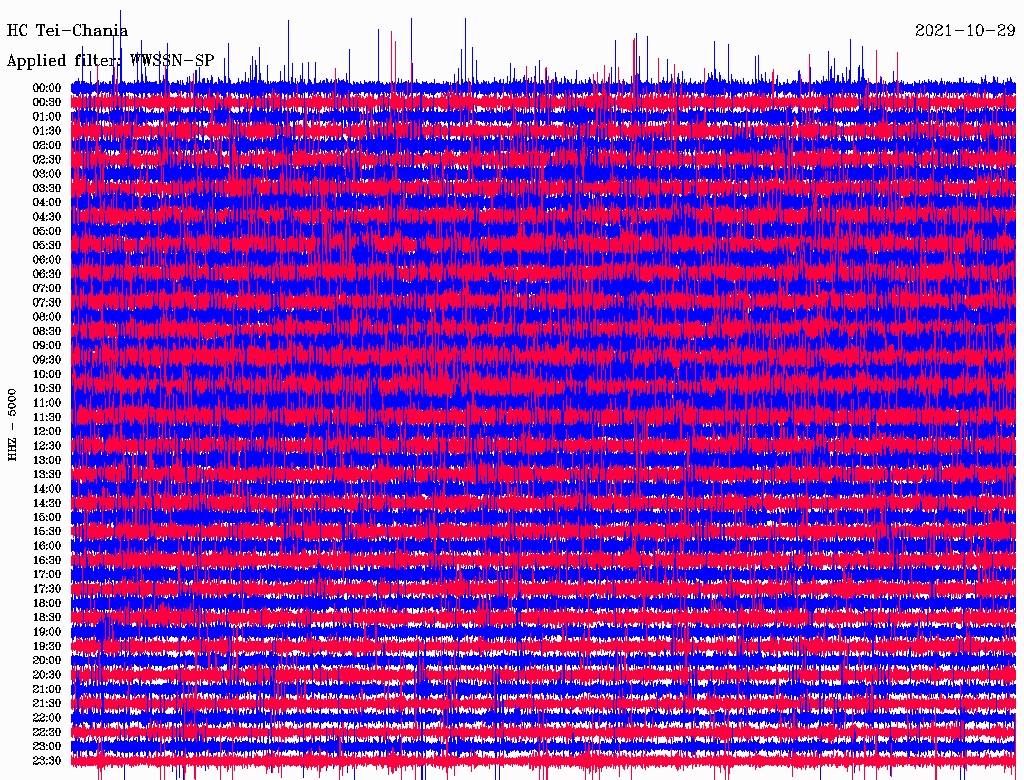Image resolution: width=1024 pixels, height=780 pixels.
Task: Select the 05:00 time label
Action: coord(47,231)
